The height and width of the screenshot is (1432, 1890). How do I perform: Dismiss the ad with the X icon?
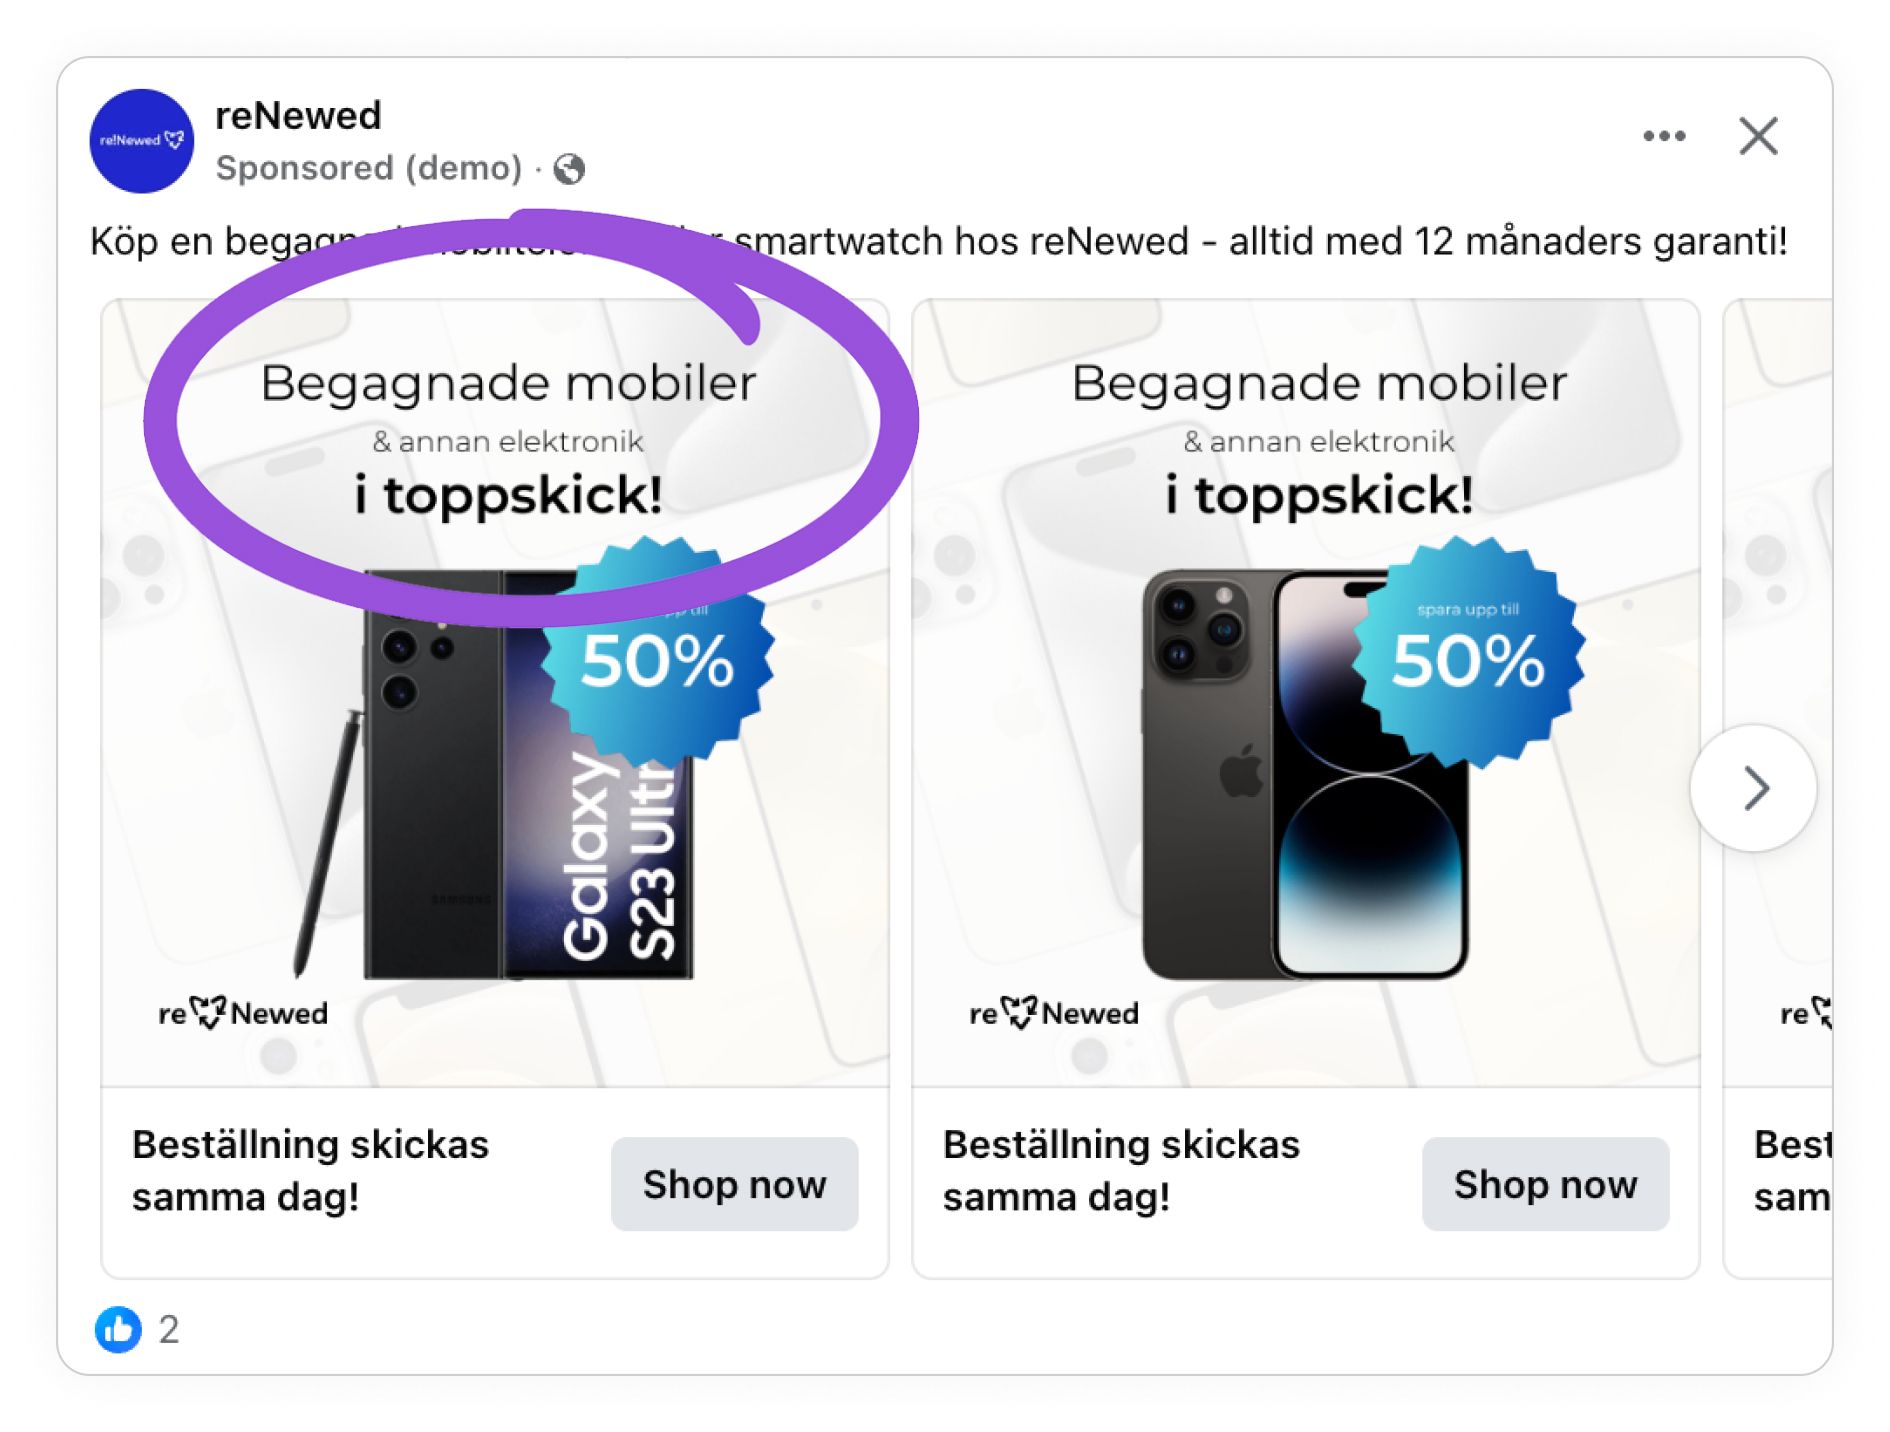coord(1758,136)
